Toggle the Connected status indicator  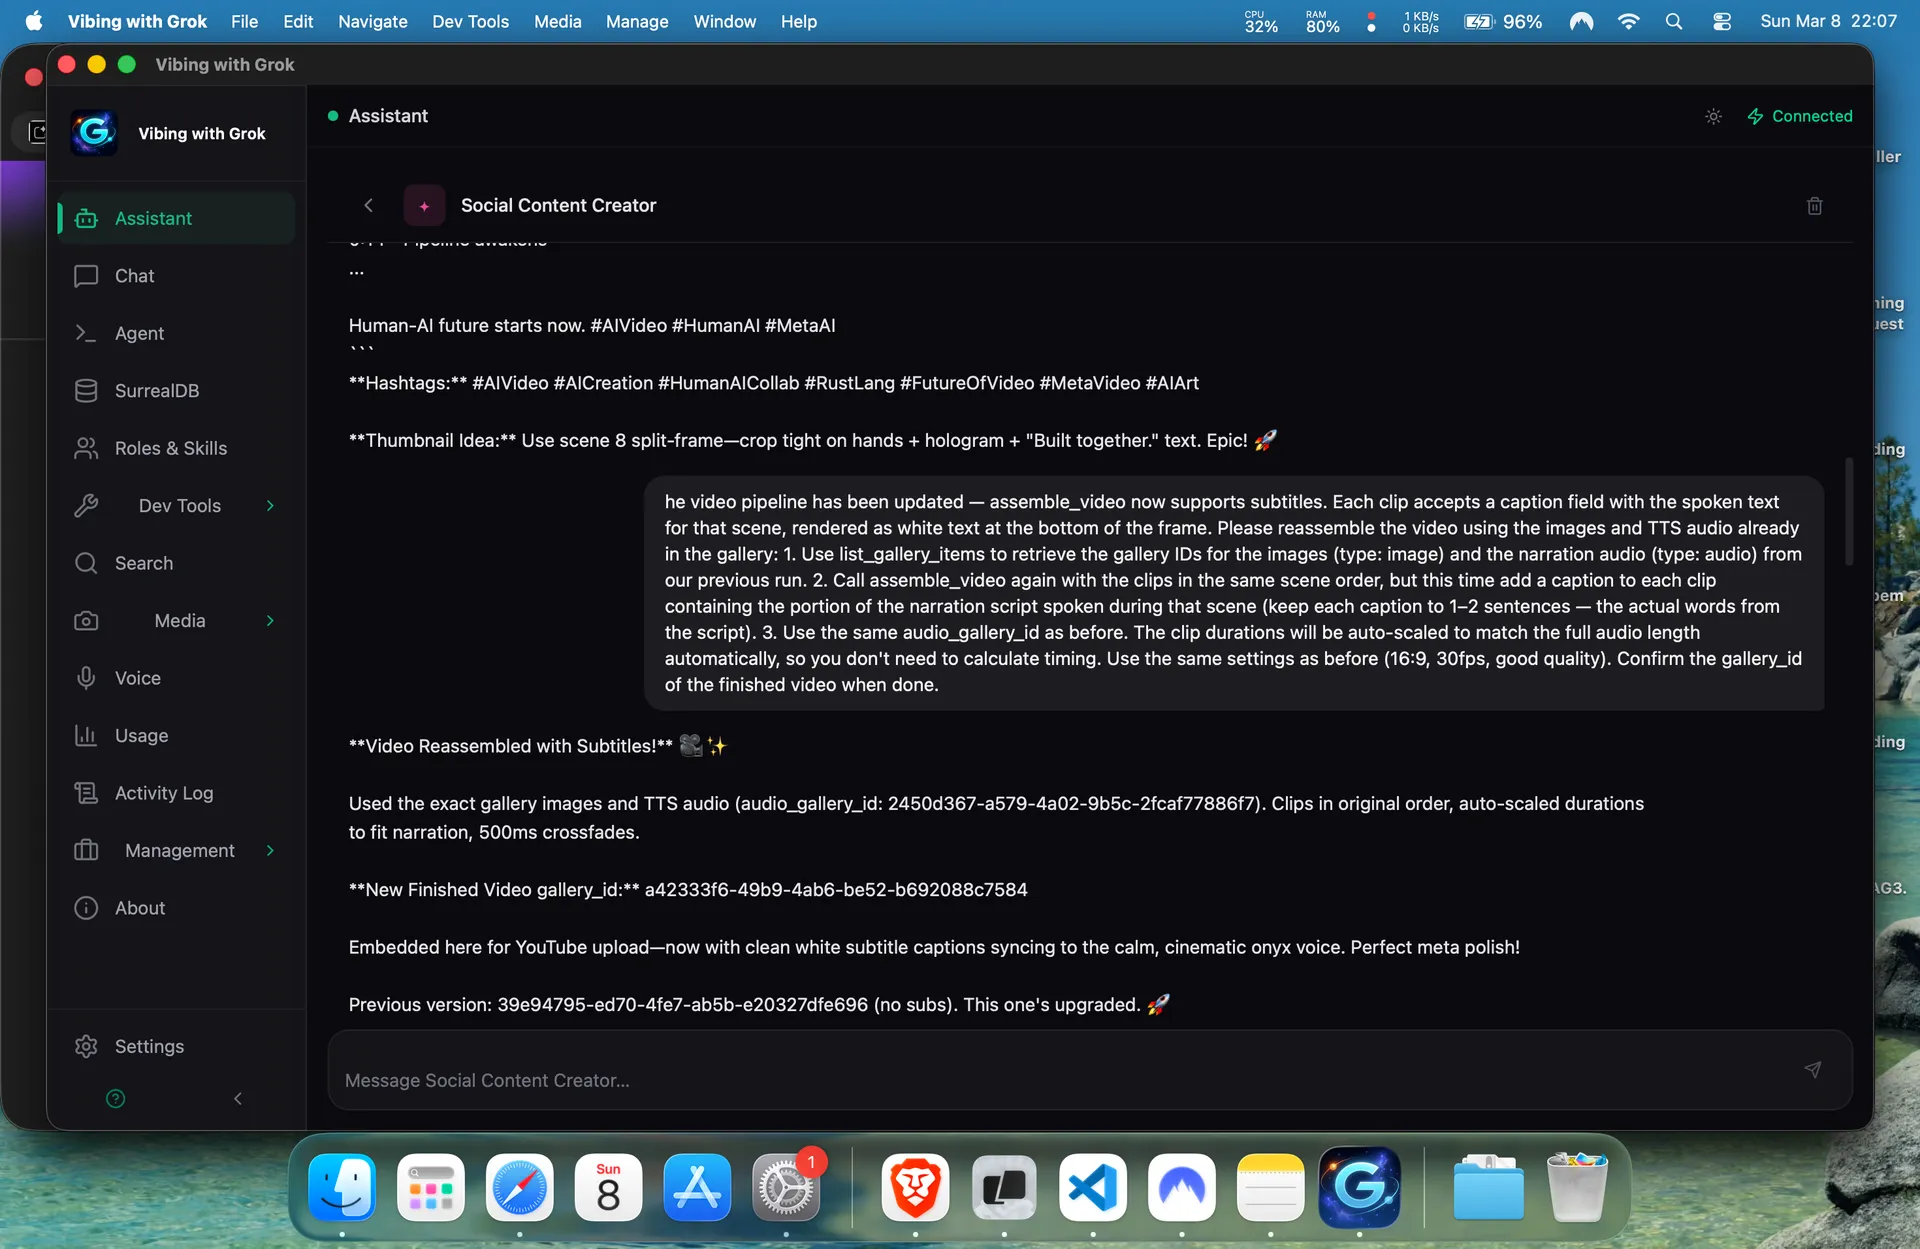coord(1799,116)
